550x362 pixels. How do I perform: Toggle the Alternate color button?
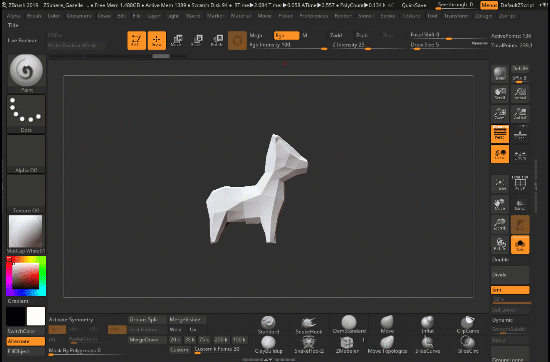[x=26, y=341]
